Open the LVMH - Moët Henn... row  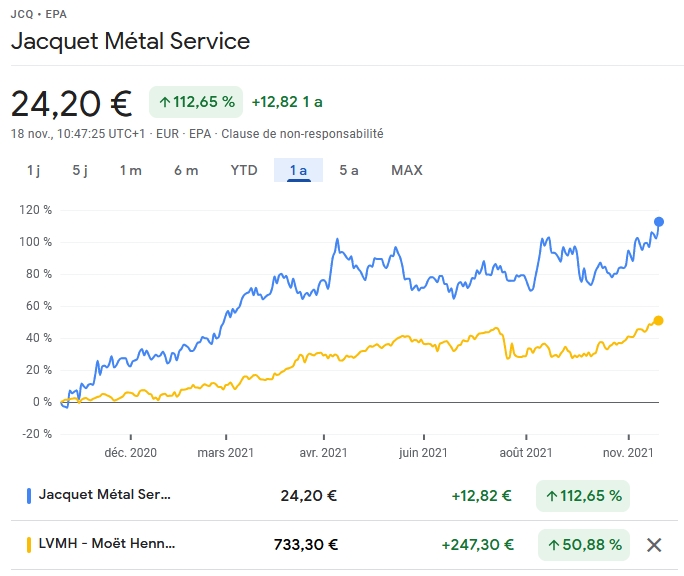(107, 545)
